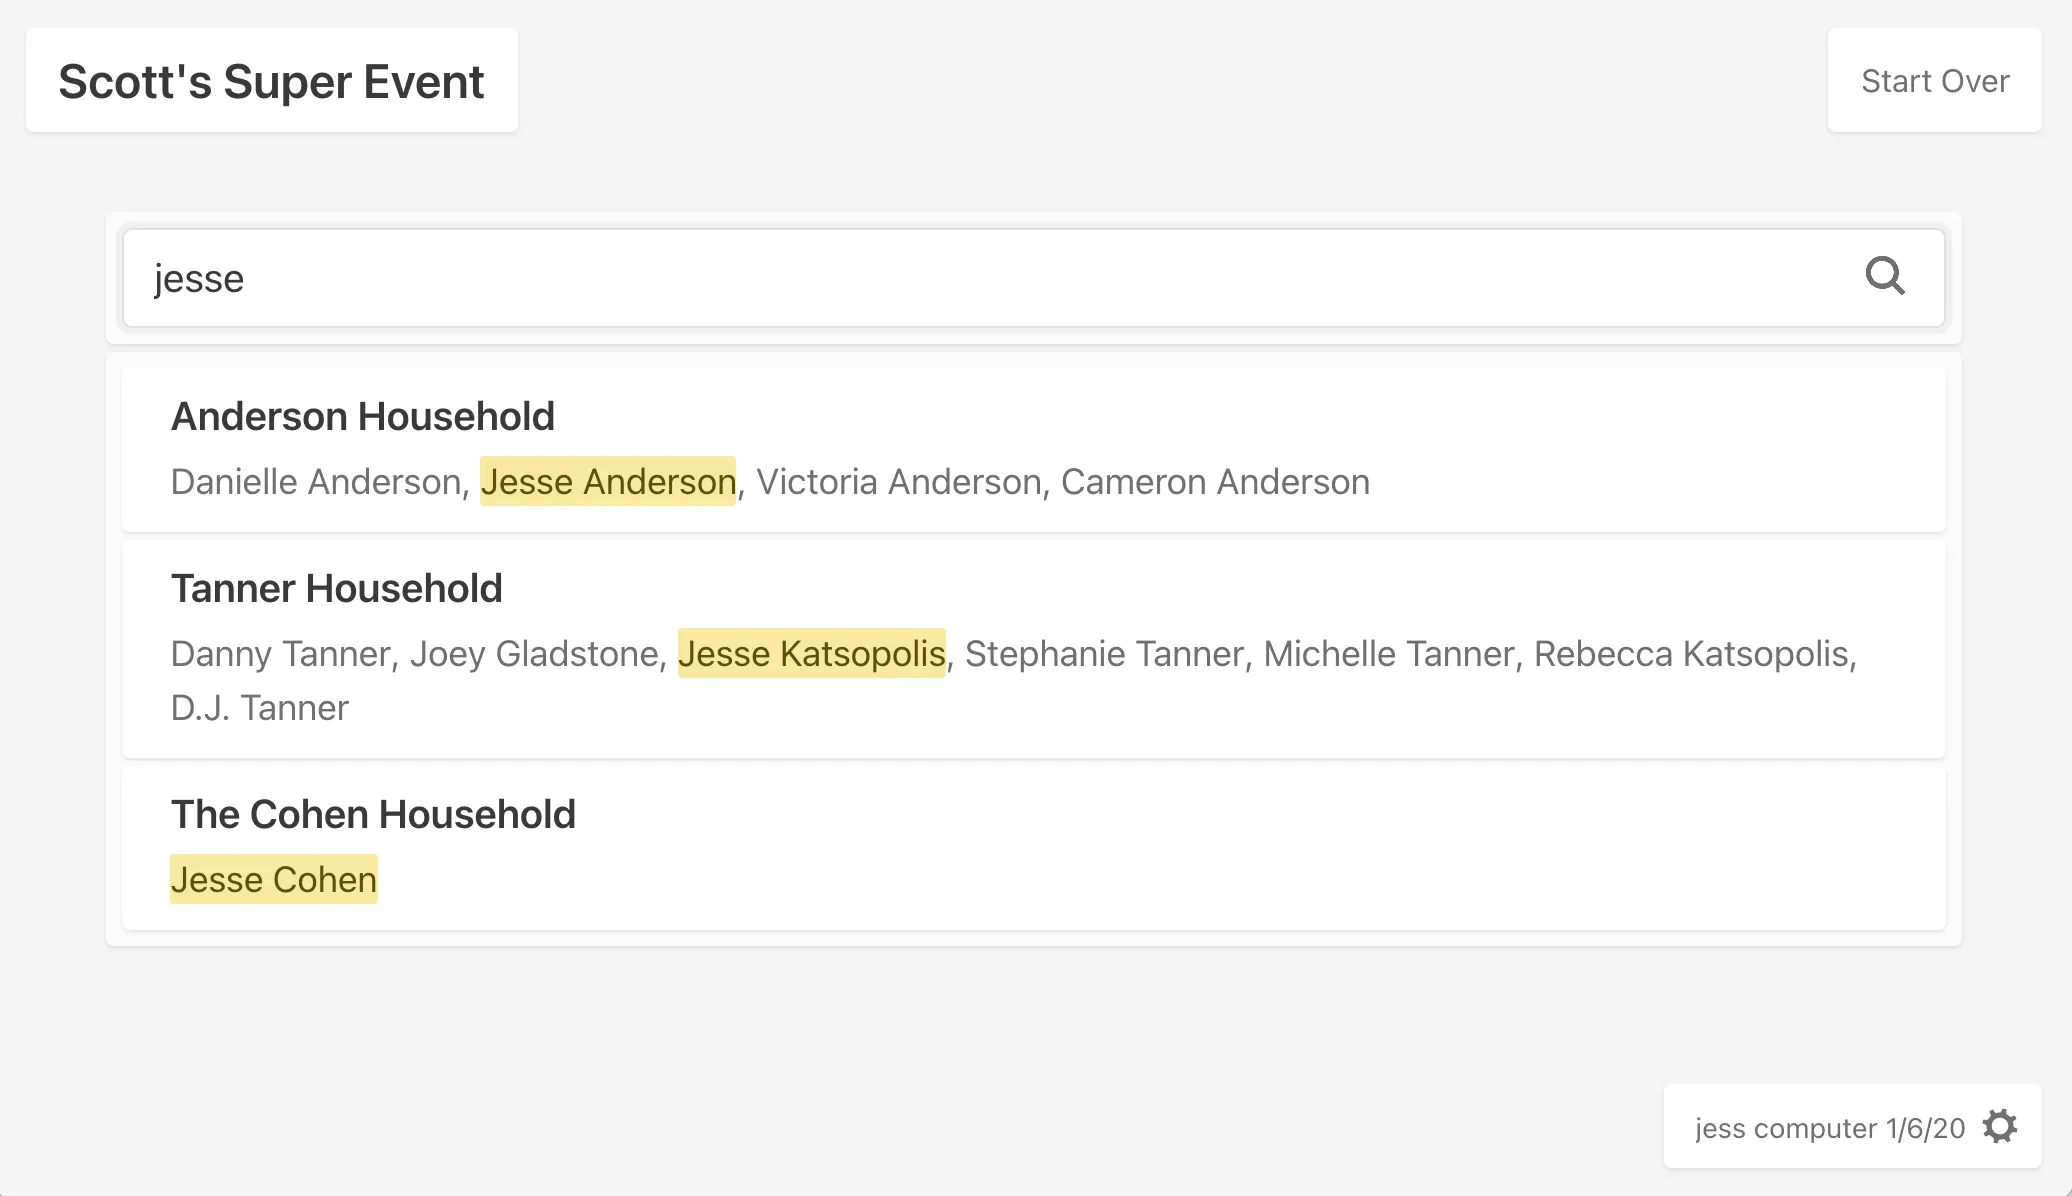Select the Tanner Household heading
This screenshot has height=1196, width=2072.
(x=336, y=588)
